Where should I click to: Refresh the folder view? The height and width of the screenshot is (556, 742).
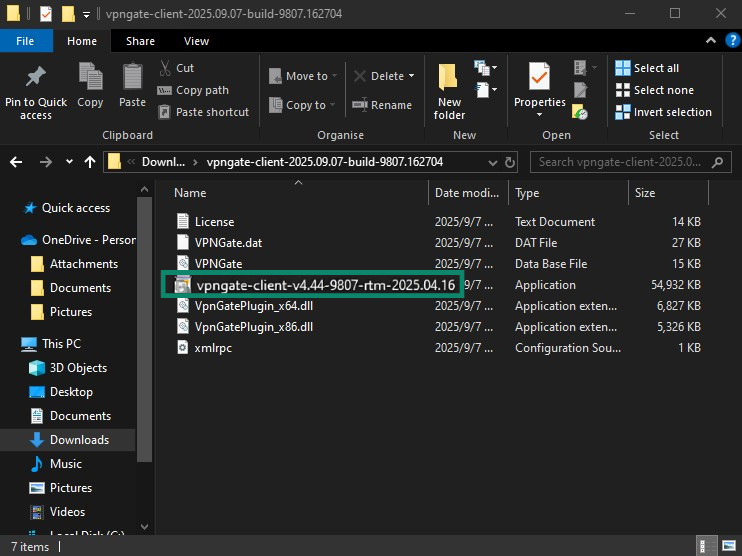[x=510, y=162]
